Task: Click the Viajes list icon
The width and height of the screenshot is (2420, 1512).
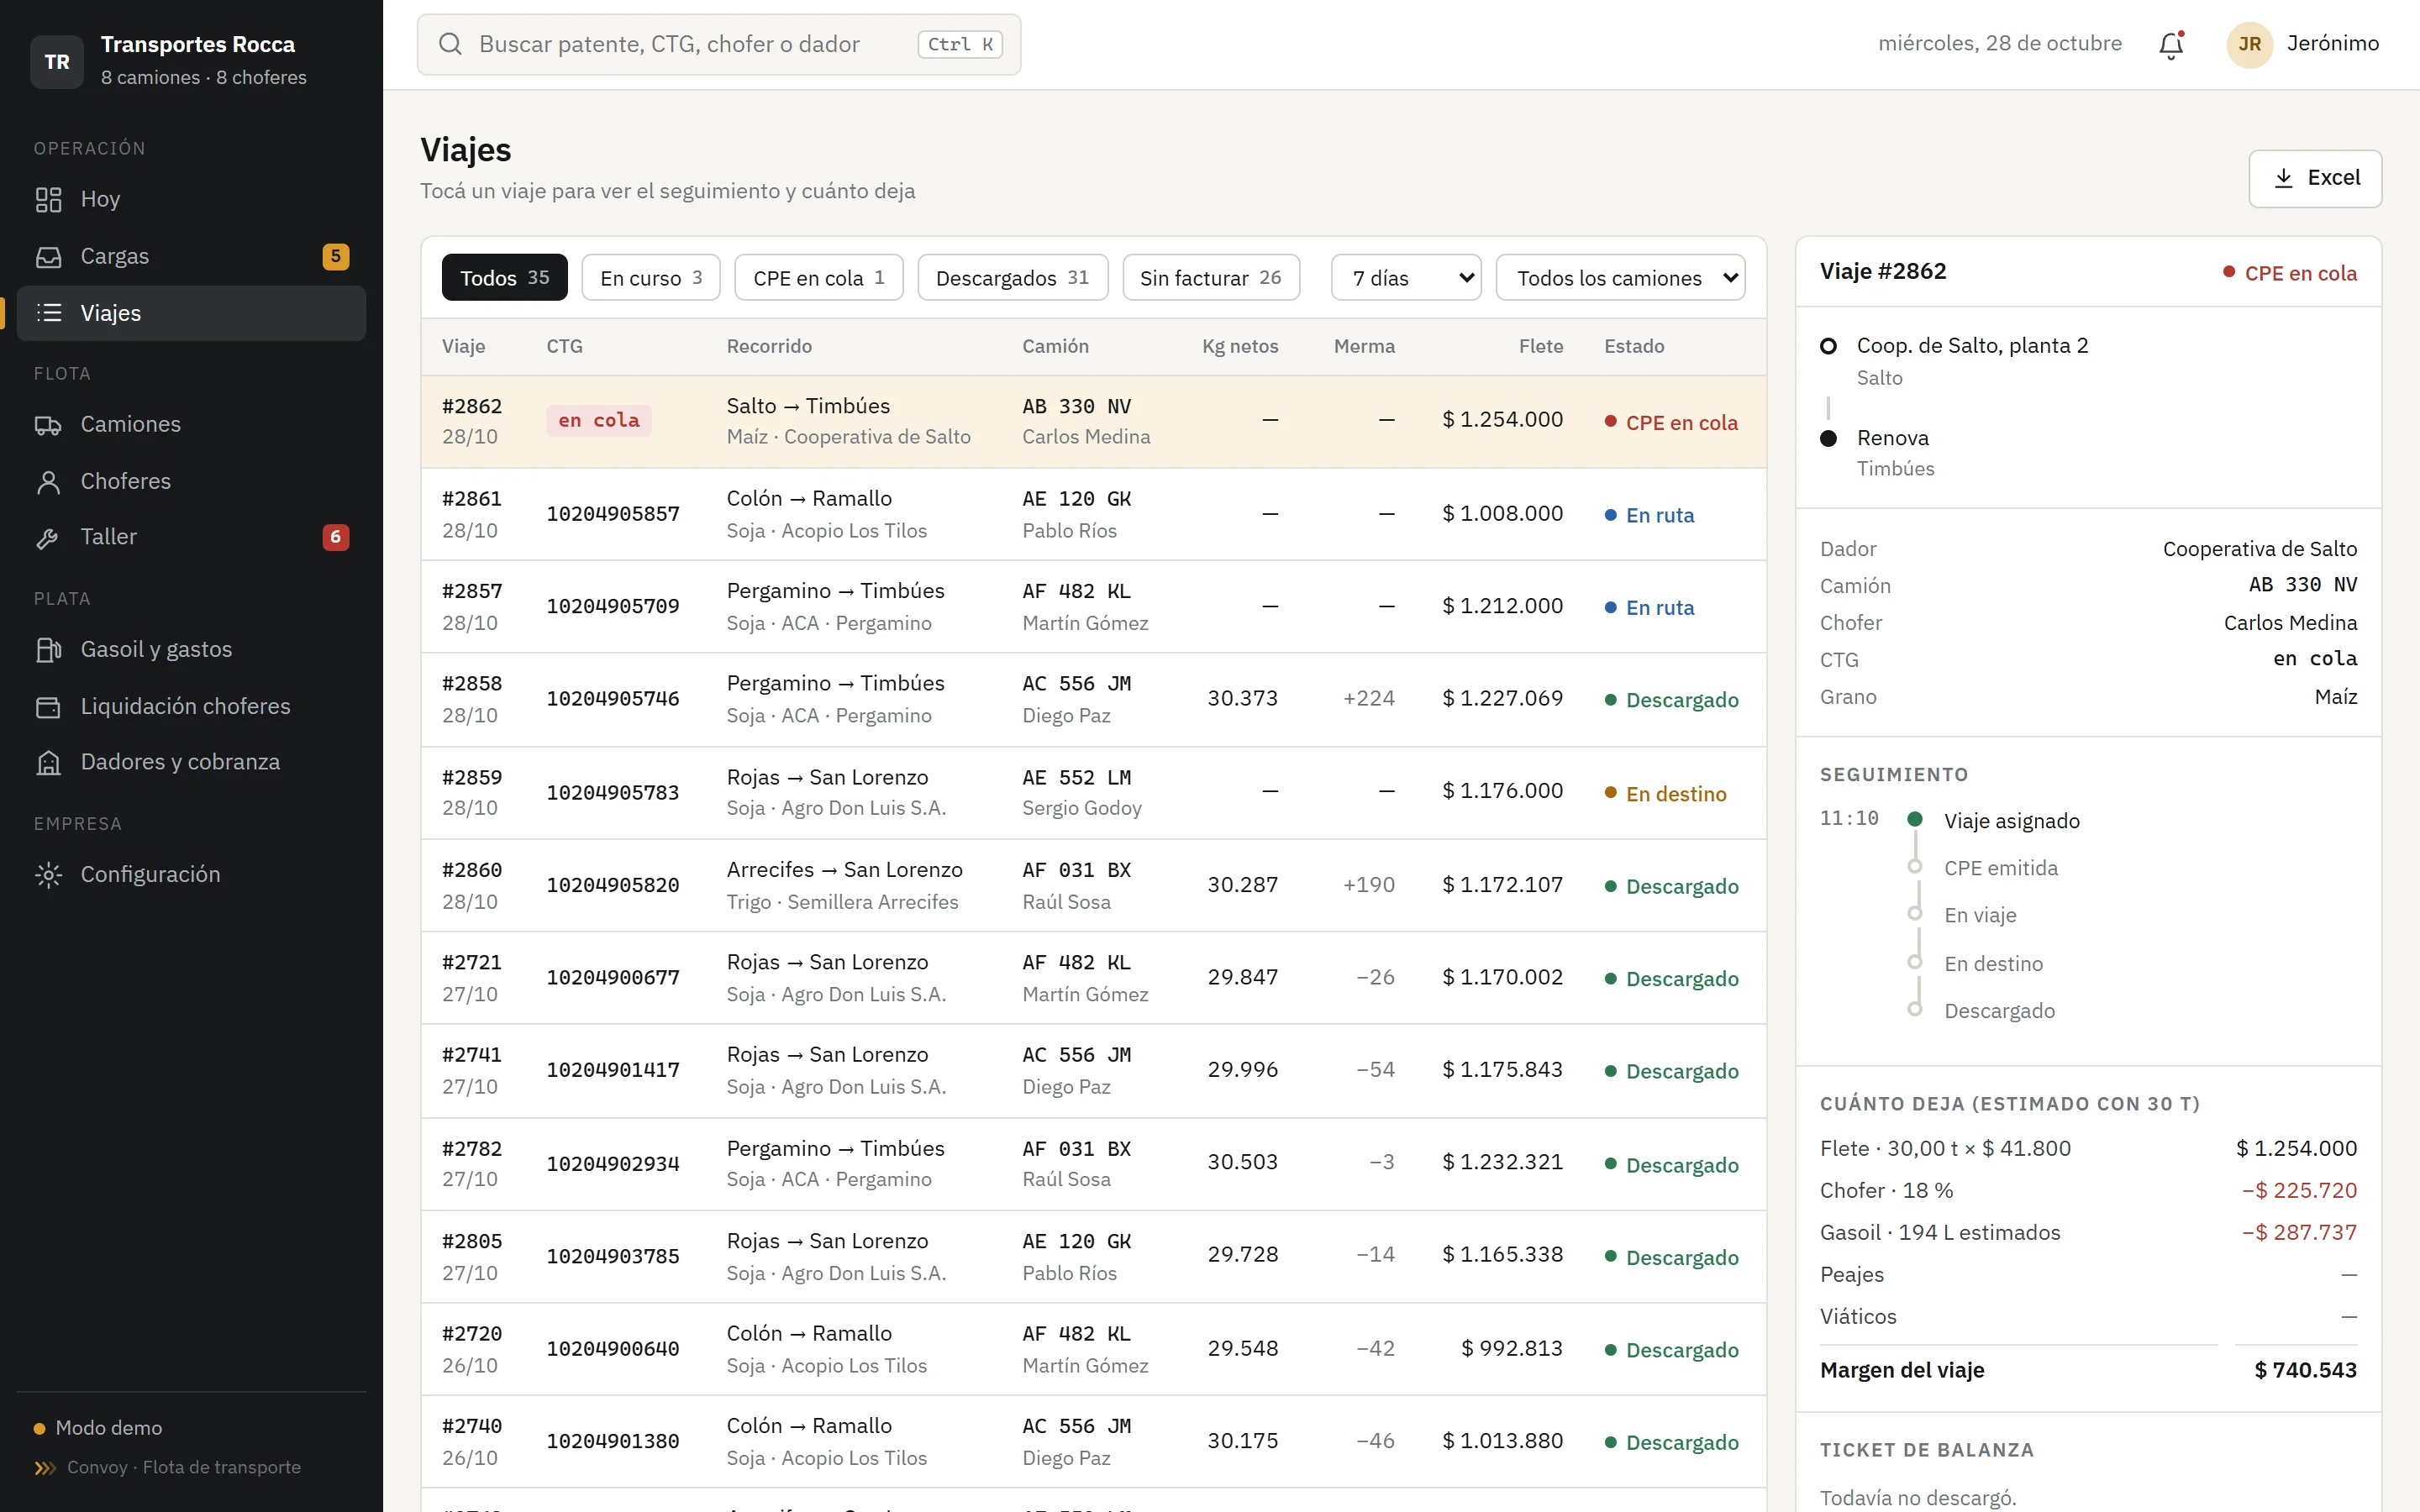Action: [48, 313]
